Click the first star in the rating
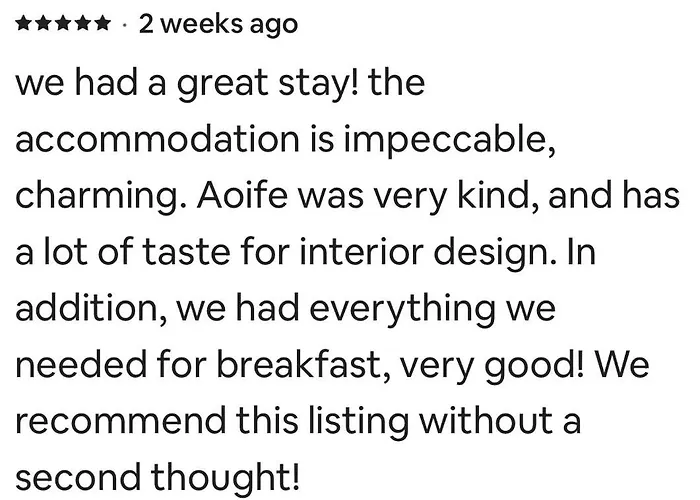This screenshot has height=500, width=700. (x=24, y=24)
